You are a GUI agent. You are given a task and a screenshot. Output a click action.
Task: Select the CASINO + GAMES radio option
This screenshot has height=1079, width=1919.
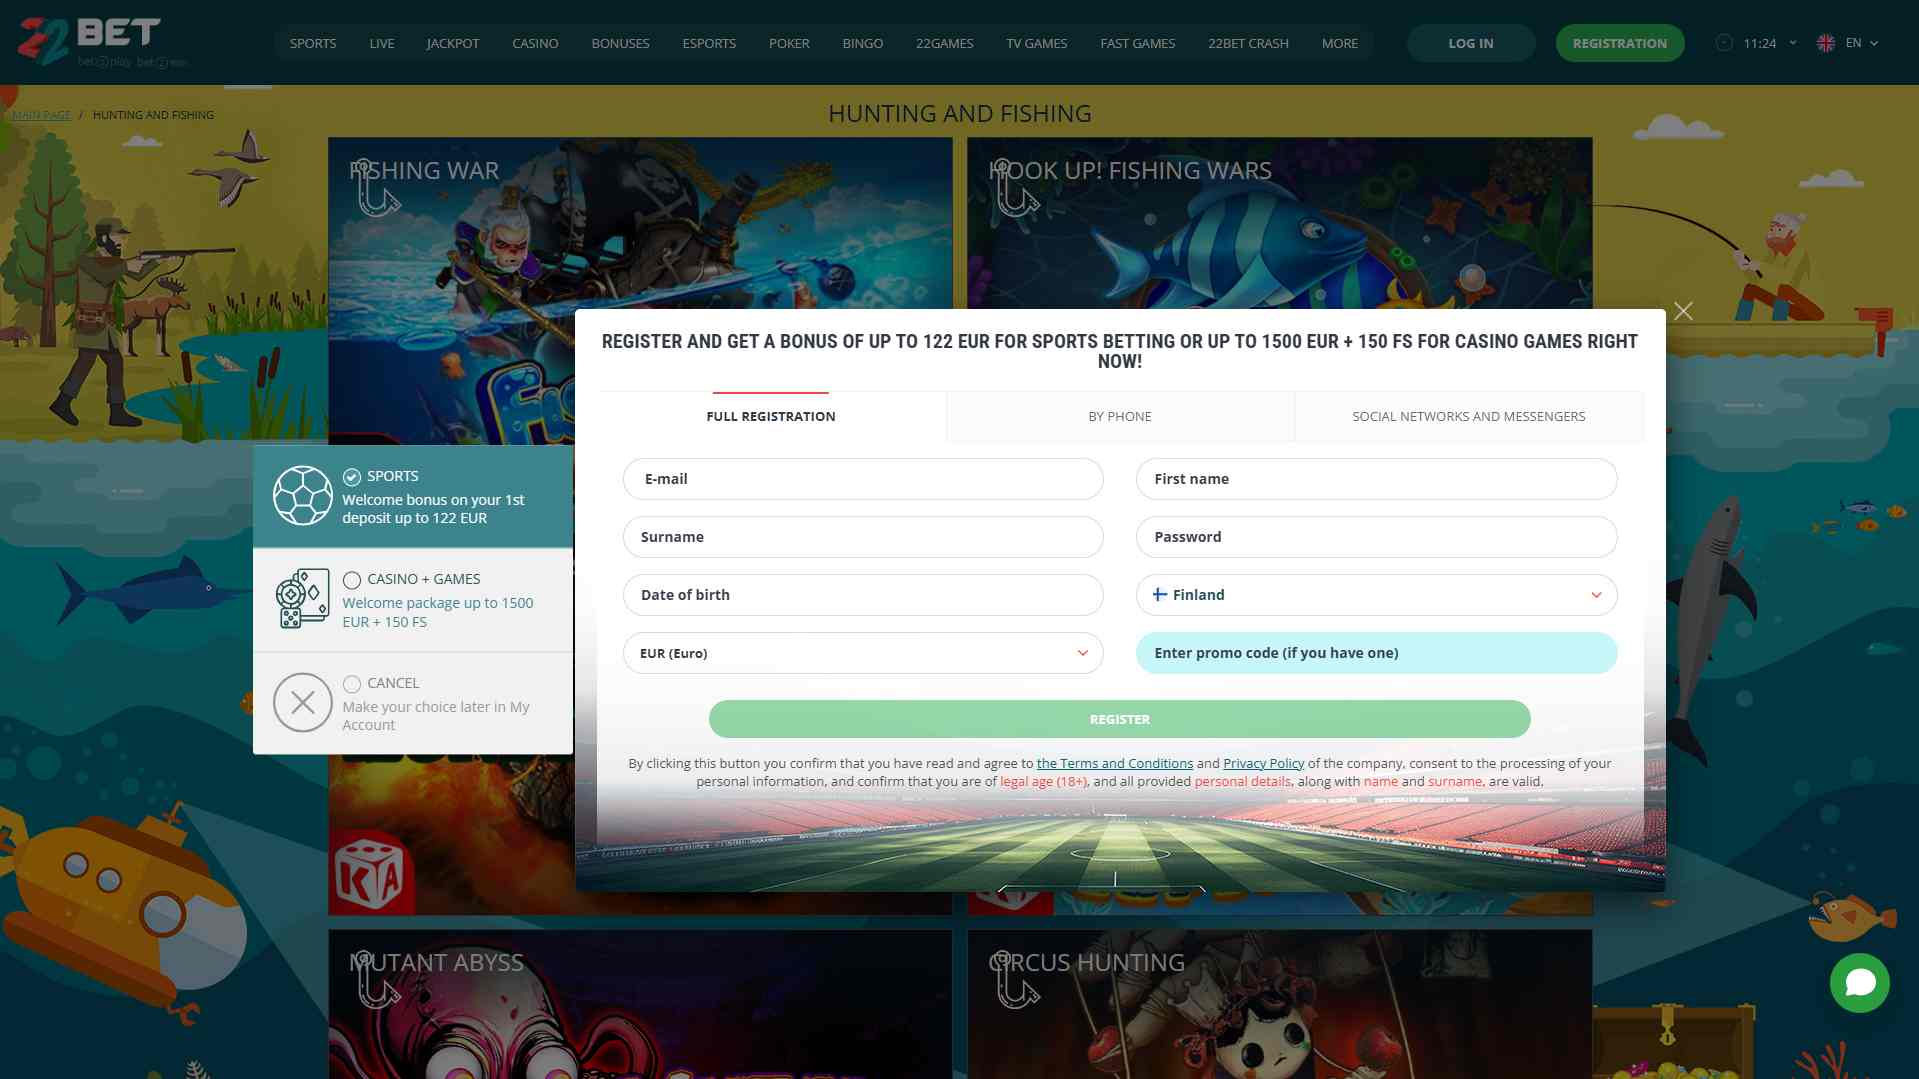[x=352, y=580]
